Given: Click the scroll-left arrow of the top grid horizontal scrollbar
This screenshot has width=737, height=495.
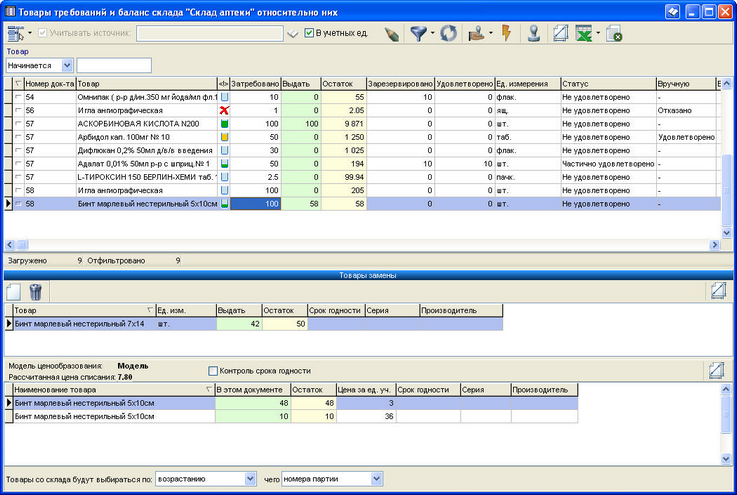Looking at the screenshot, I should 9,244.
